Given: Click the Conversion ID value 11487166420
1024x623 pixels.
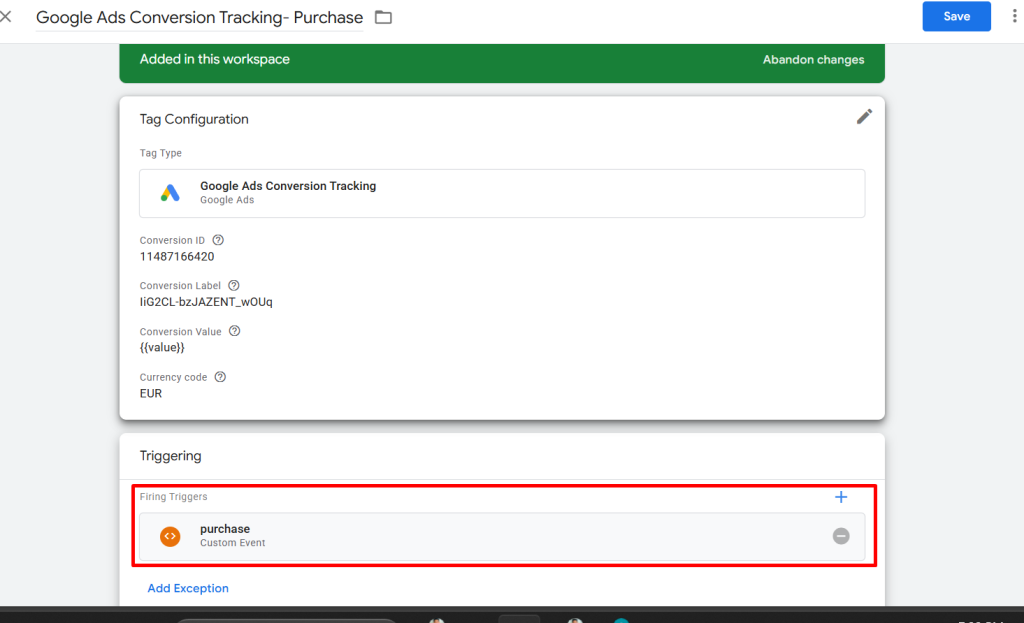Looking at the screenshot, I should coord(177,257).
